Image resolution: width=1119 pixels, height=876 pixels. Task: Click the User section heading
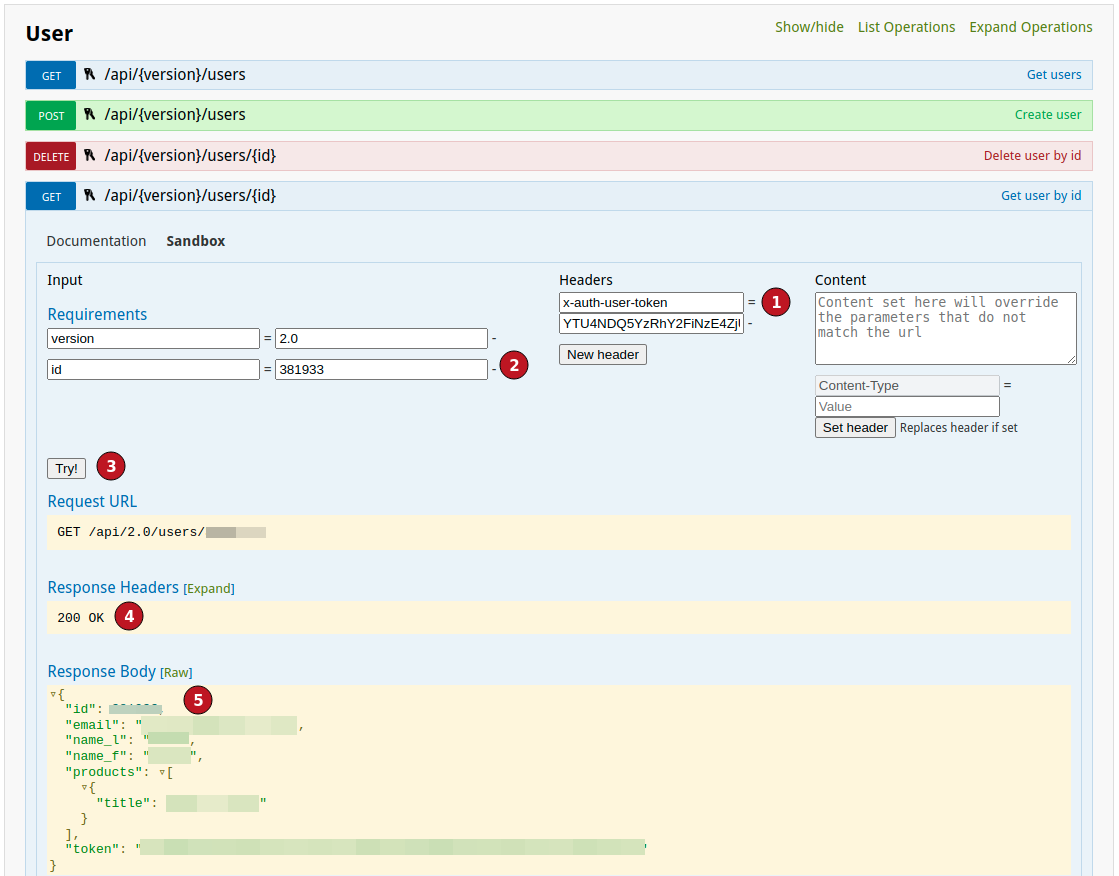(x=49, y=34)
